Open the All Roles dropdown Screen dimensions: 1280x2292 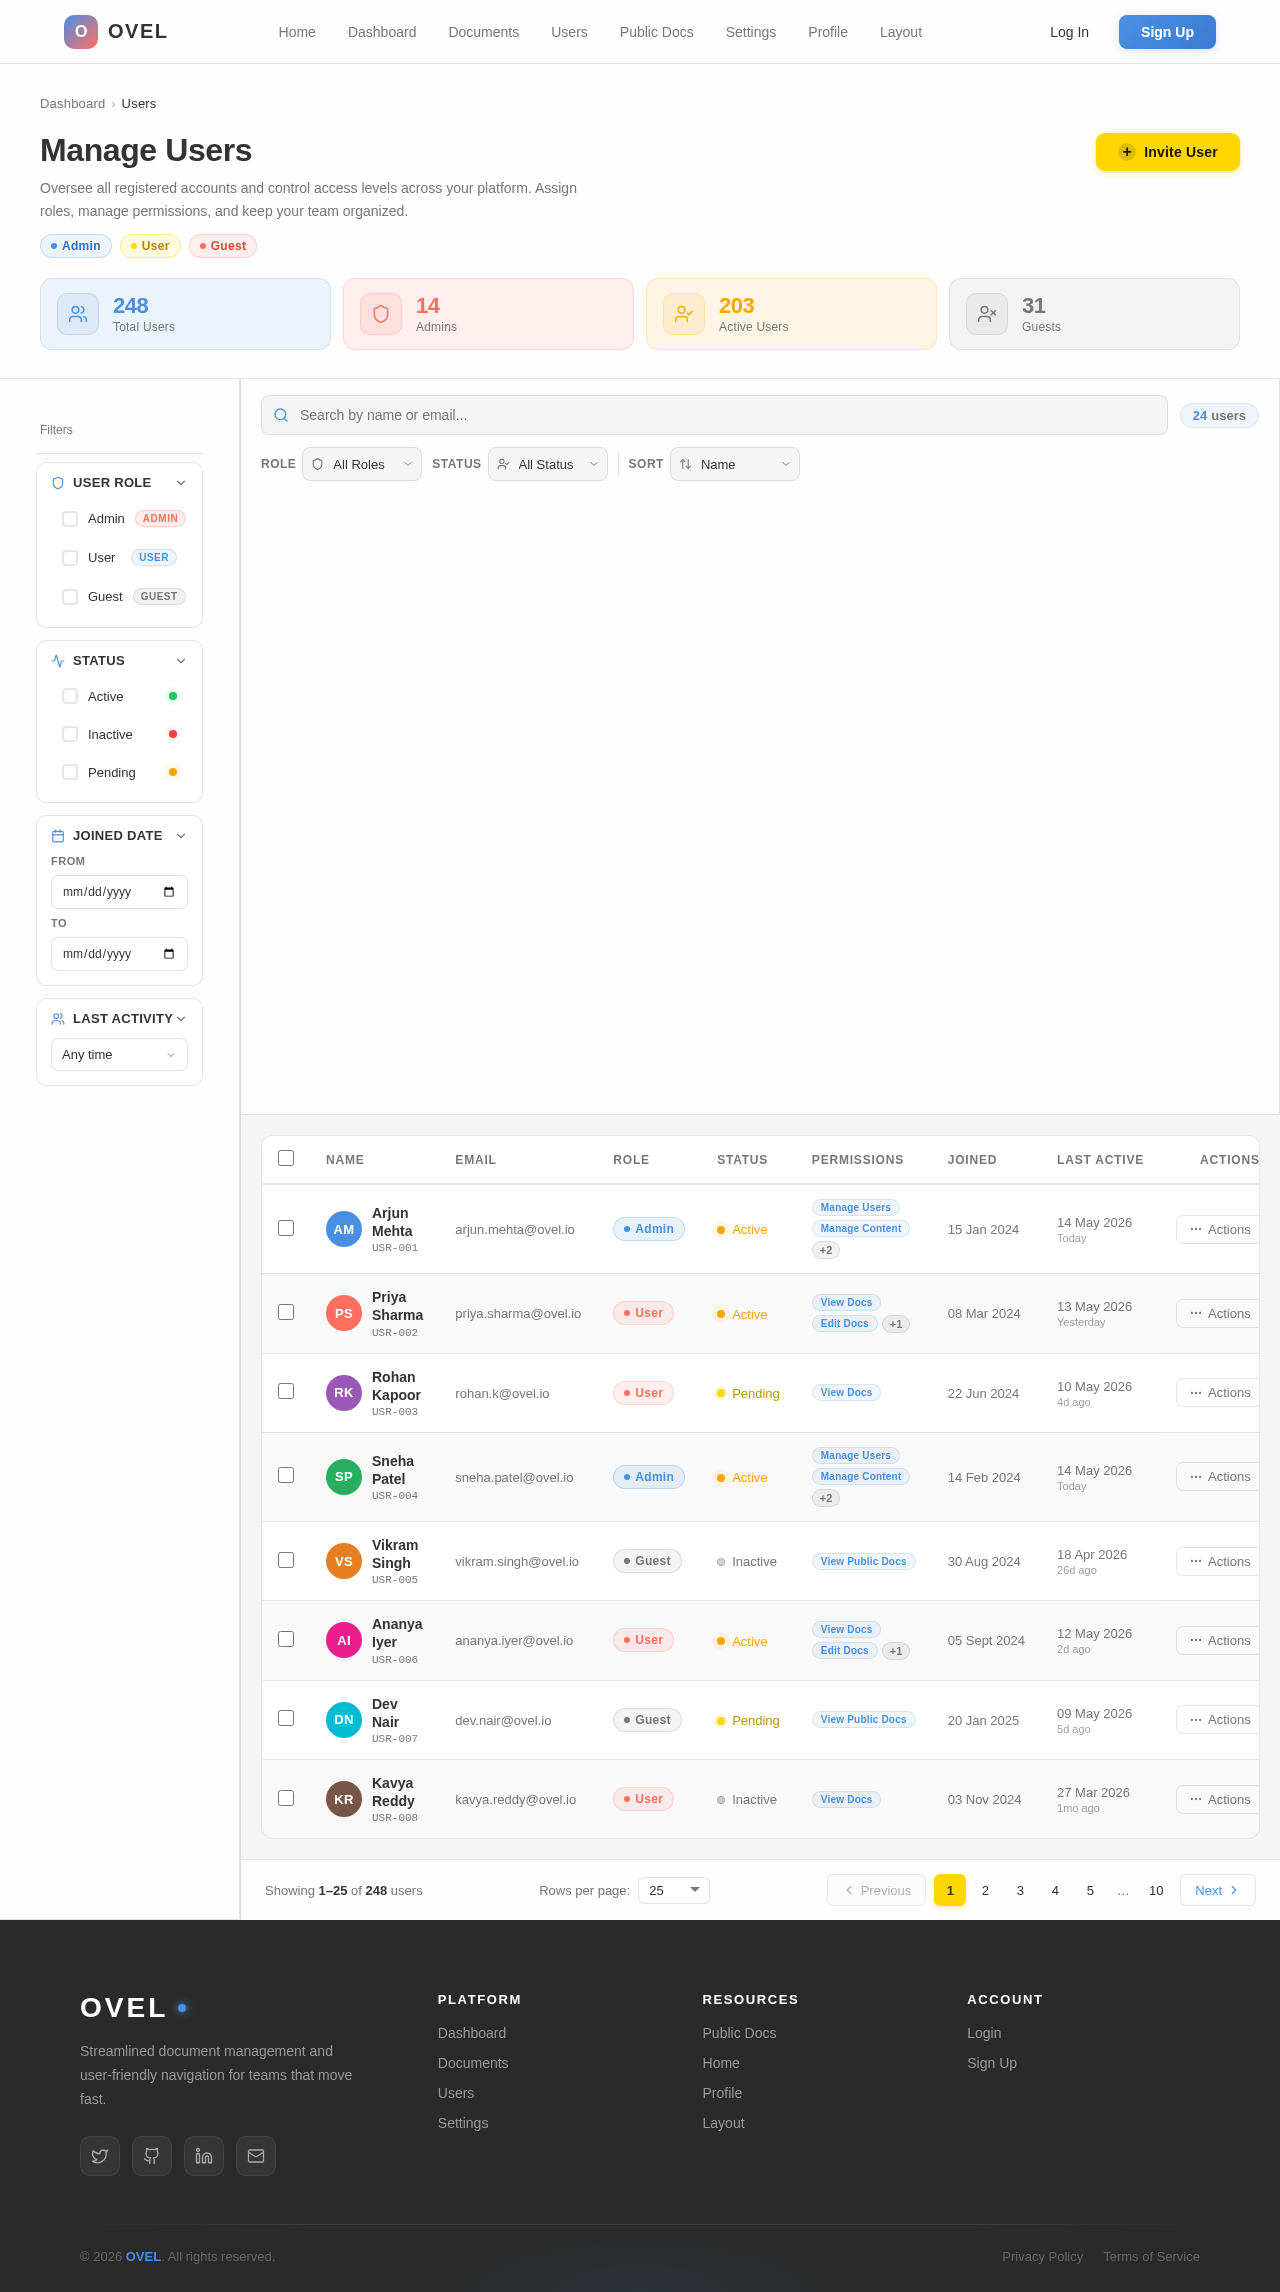(x=362, y=464)
